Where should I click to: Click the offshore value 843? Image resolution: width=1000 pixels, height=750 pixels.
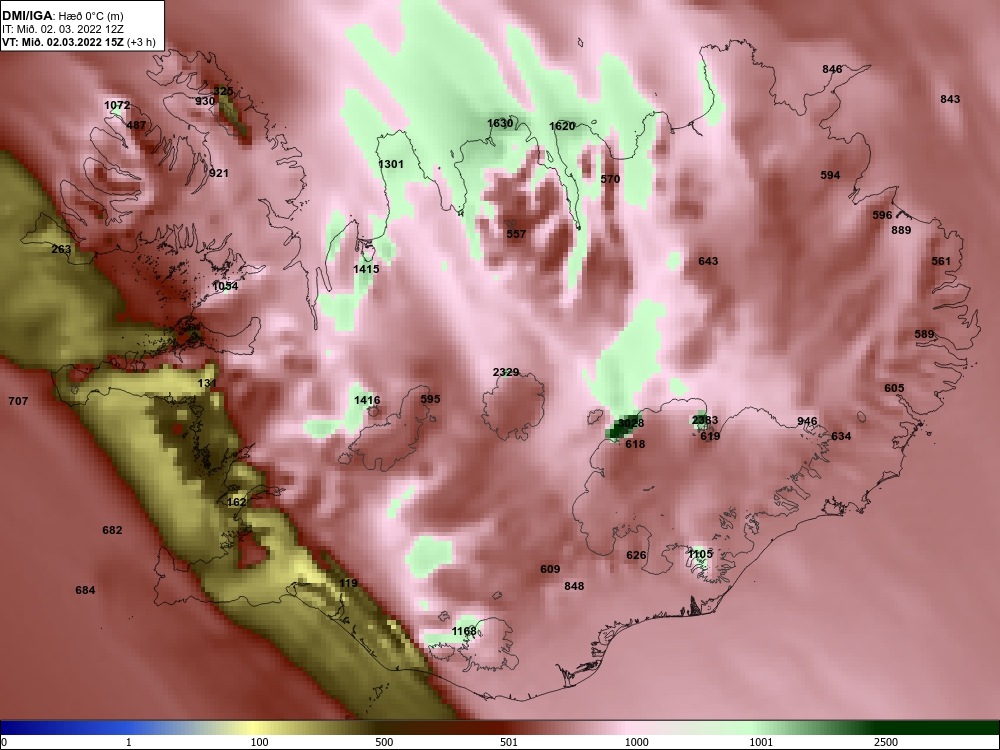pos(950,99)
